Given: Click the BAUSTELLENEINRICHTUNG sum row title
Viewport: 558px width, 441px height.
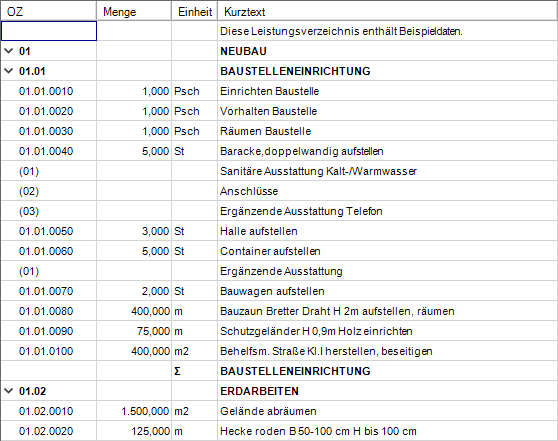Looking at the screenshot, I should [295, 371].
